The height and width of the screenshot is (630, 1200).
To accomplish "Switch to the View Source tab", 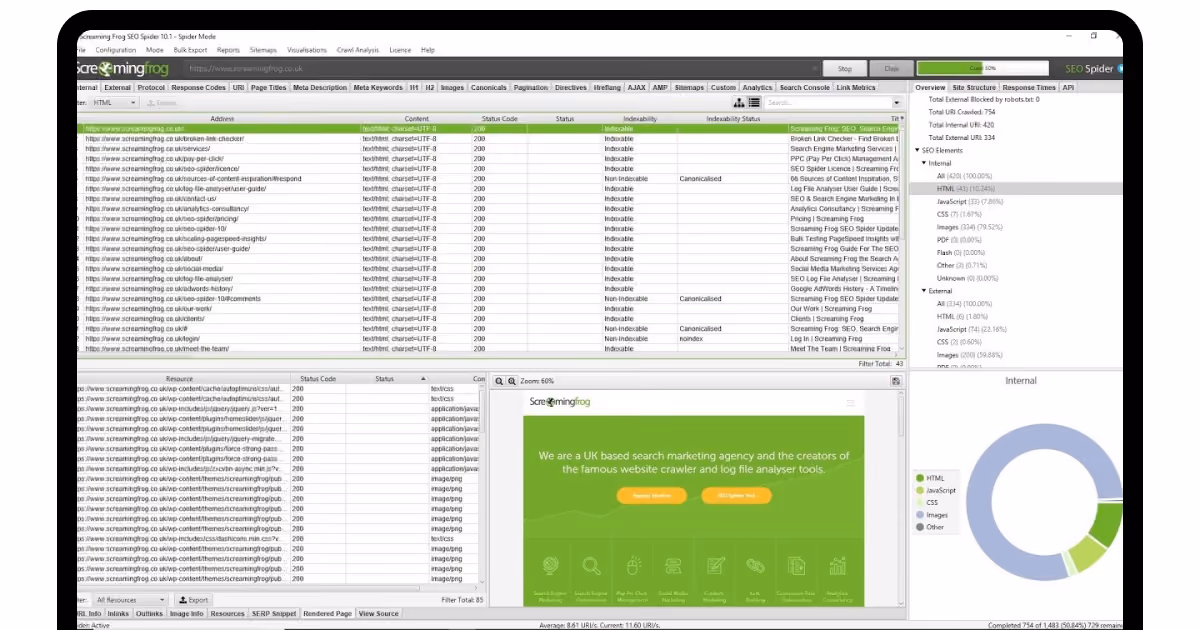I will [x=379, y=613].
